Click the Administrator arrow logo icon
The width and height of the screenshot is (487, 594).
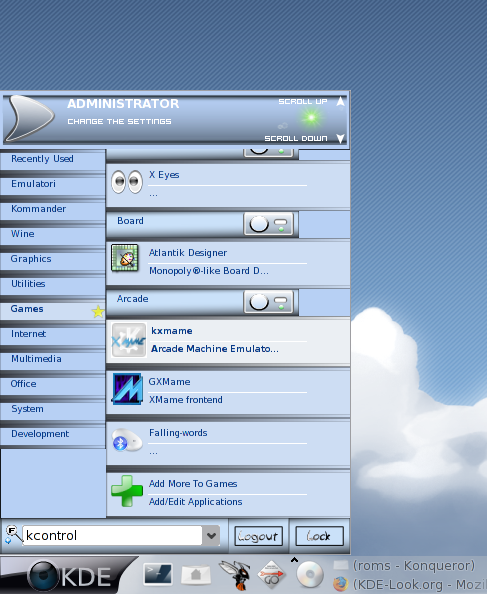tap(31, 118)
